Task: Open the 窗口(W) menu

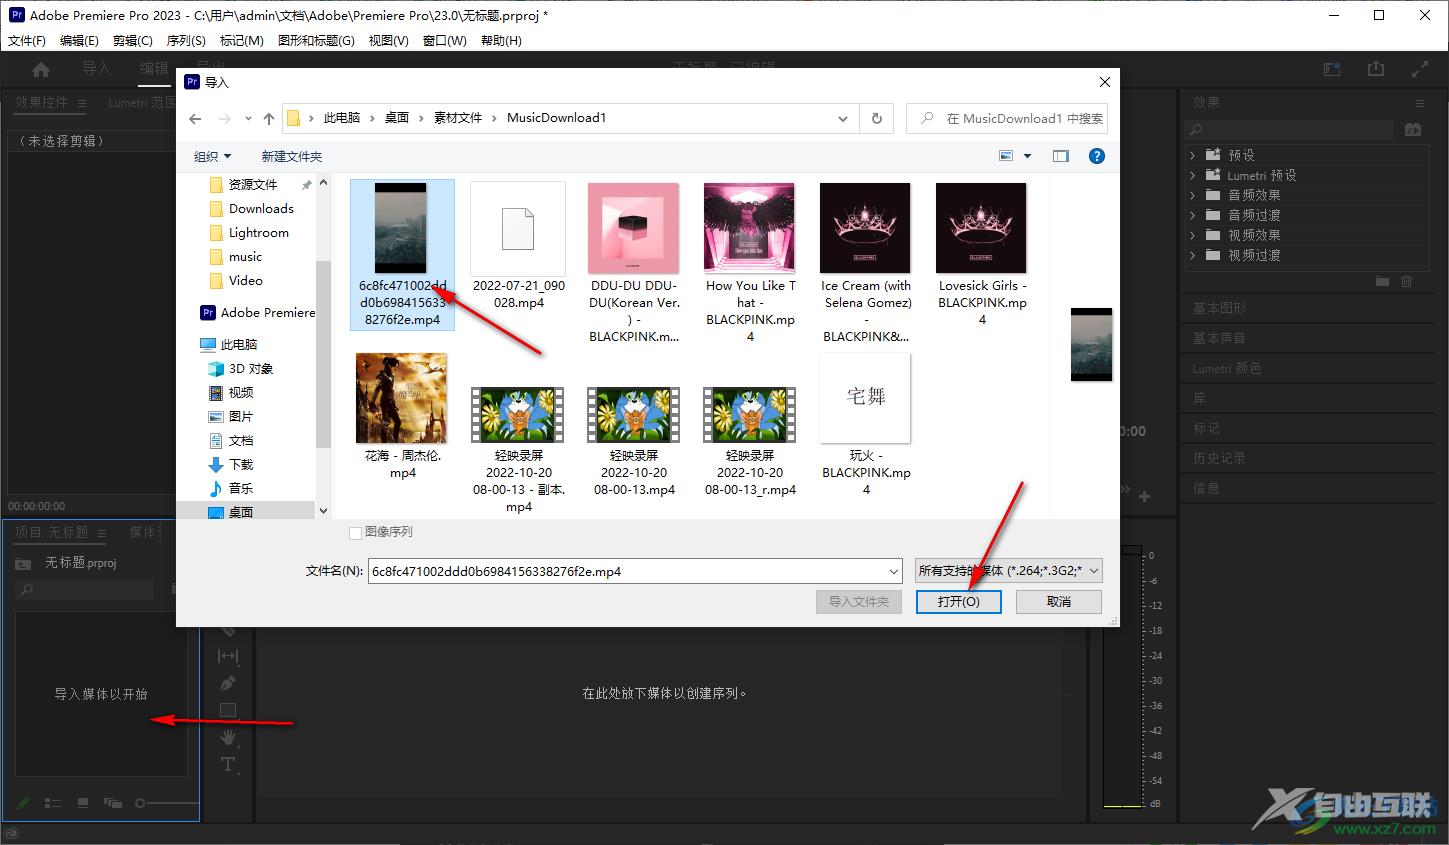Action: 445,41
